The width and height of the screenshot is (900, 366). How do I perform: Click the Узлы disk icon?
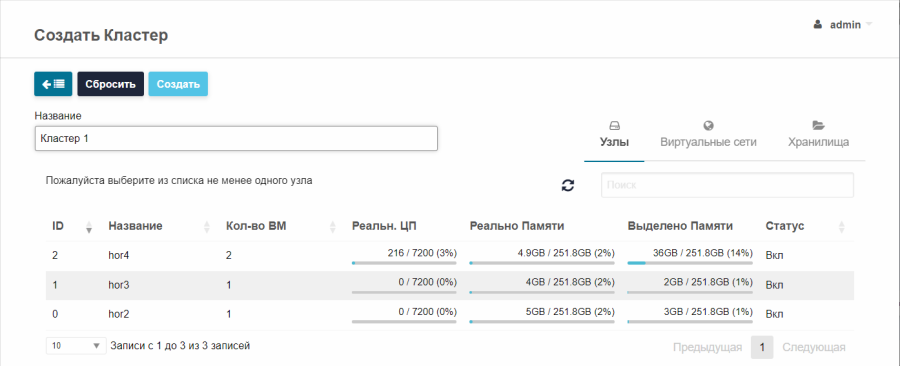coord(614,126)
